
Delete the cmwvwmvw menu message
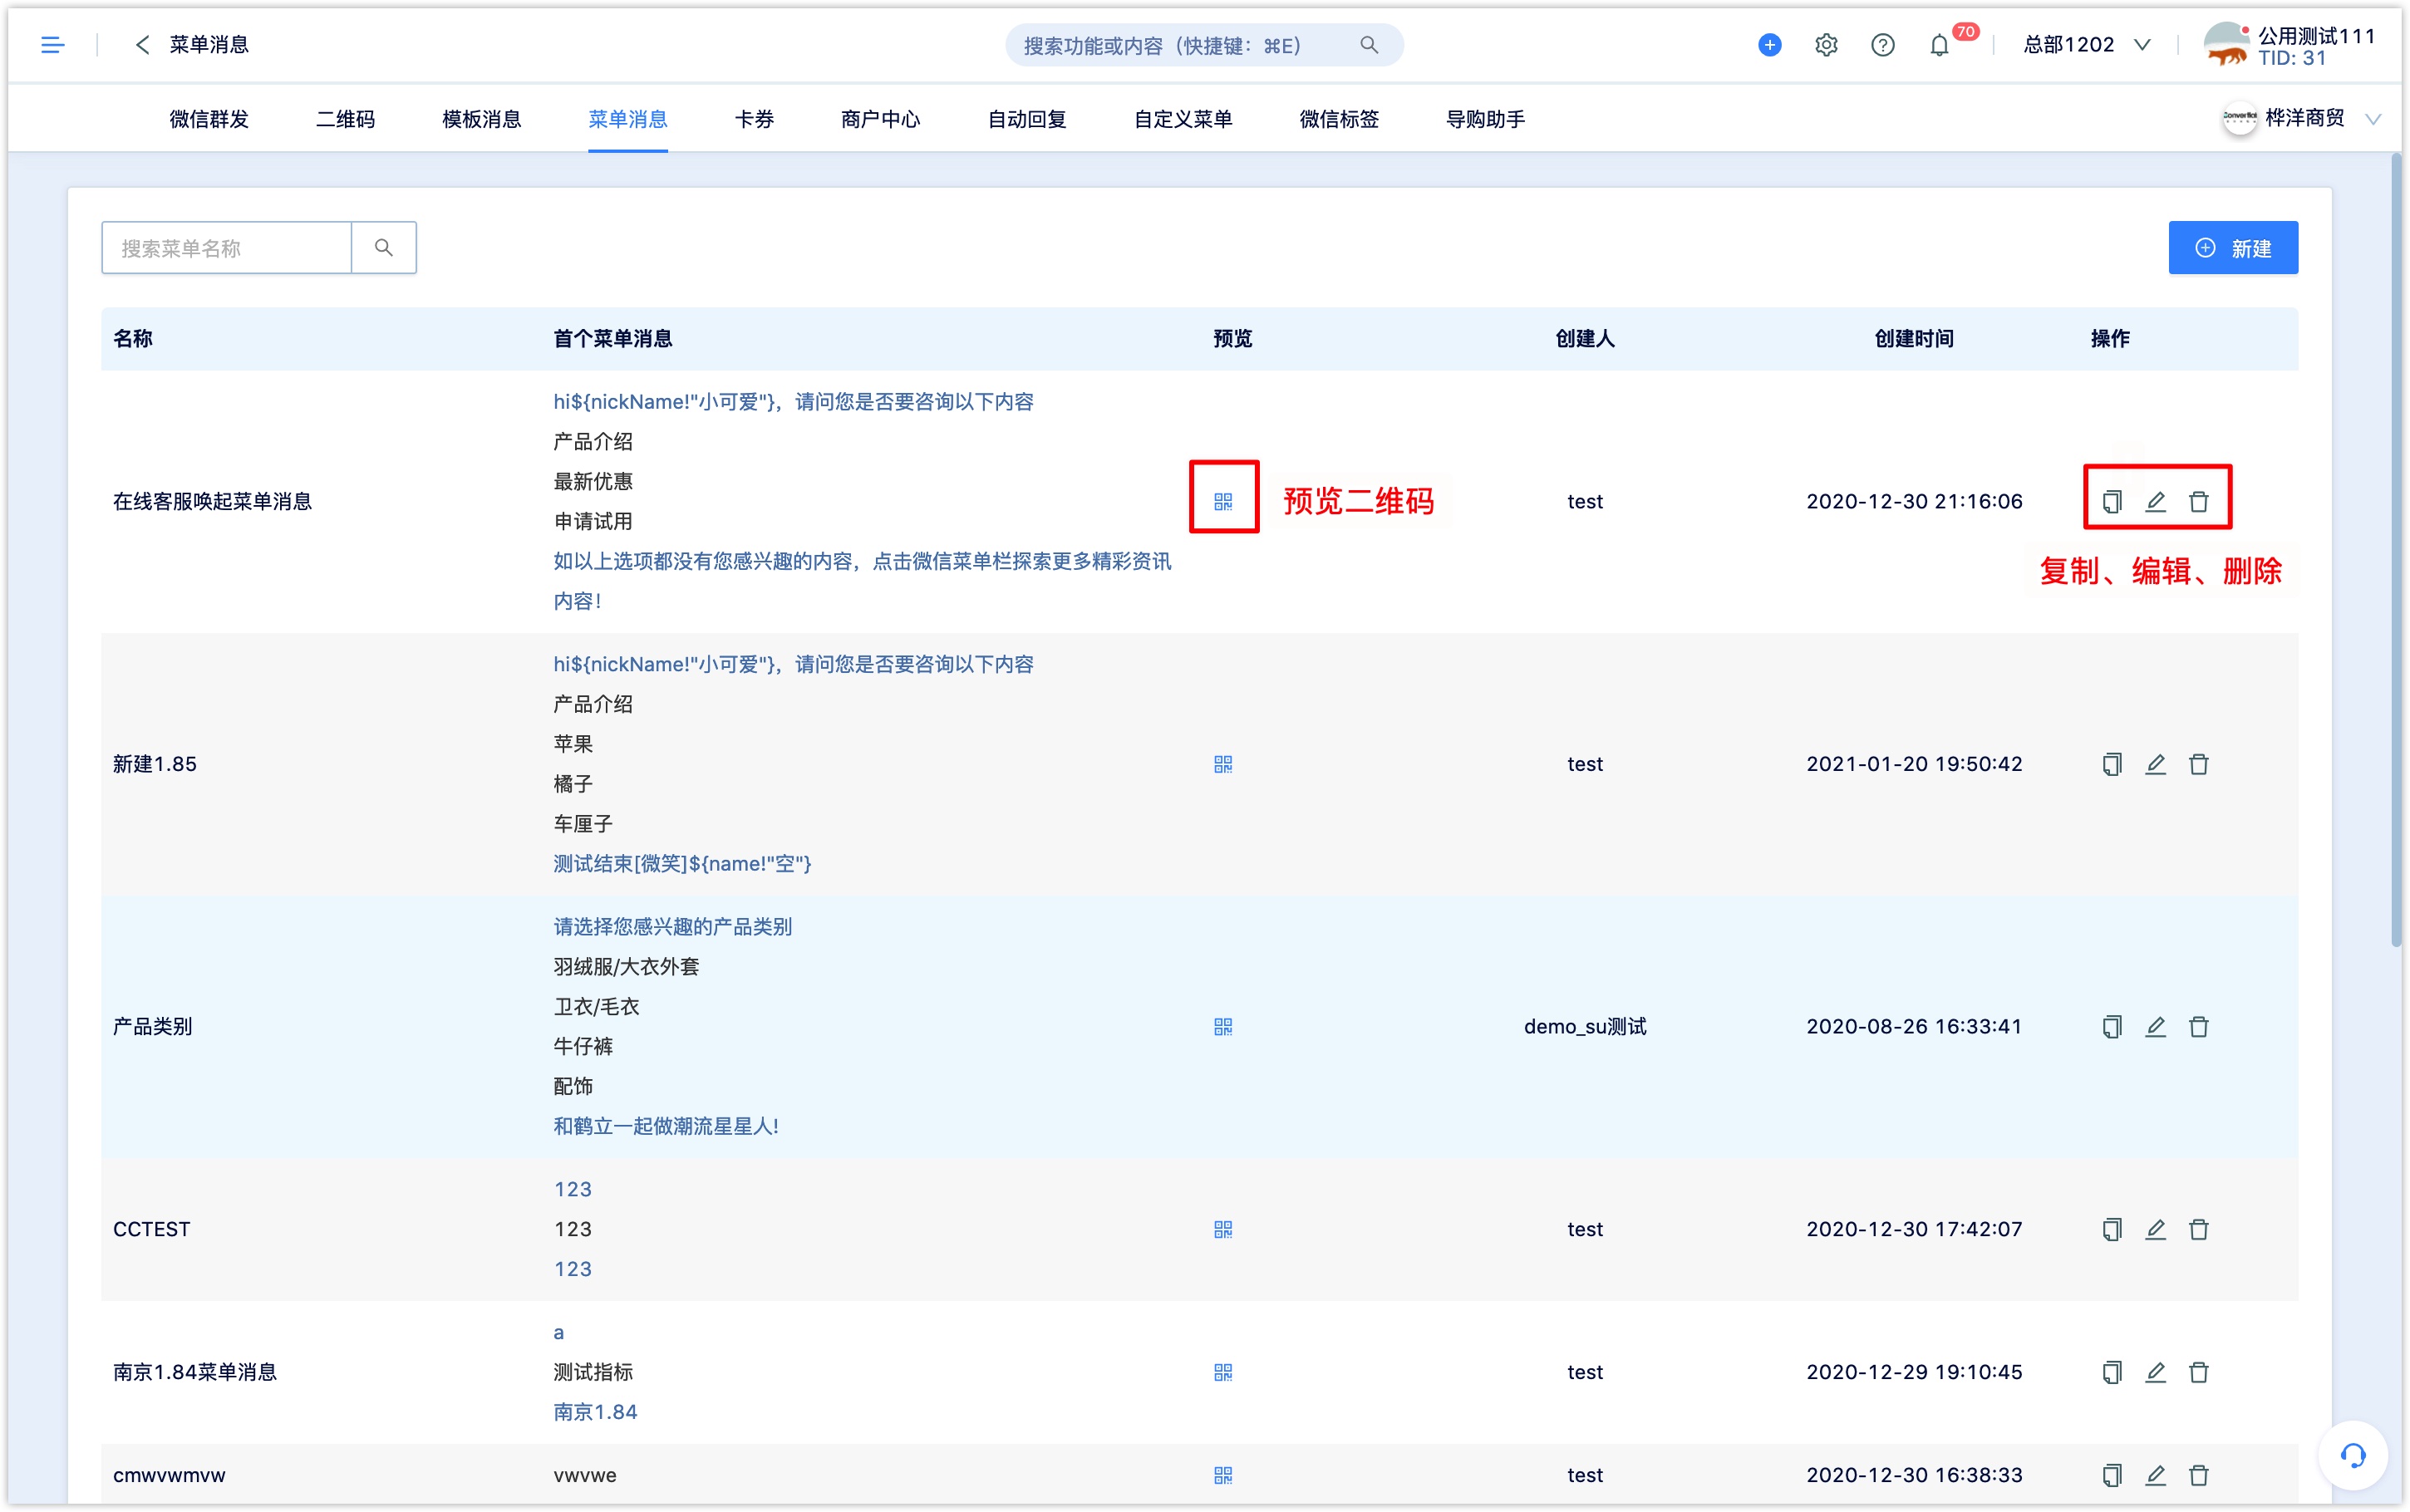coord(2198,1475)
